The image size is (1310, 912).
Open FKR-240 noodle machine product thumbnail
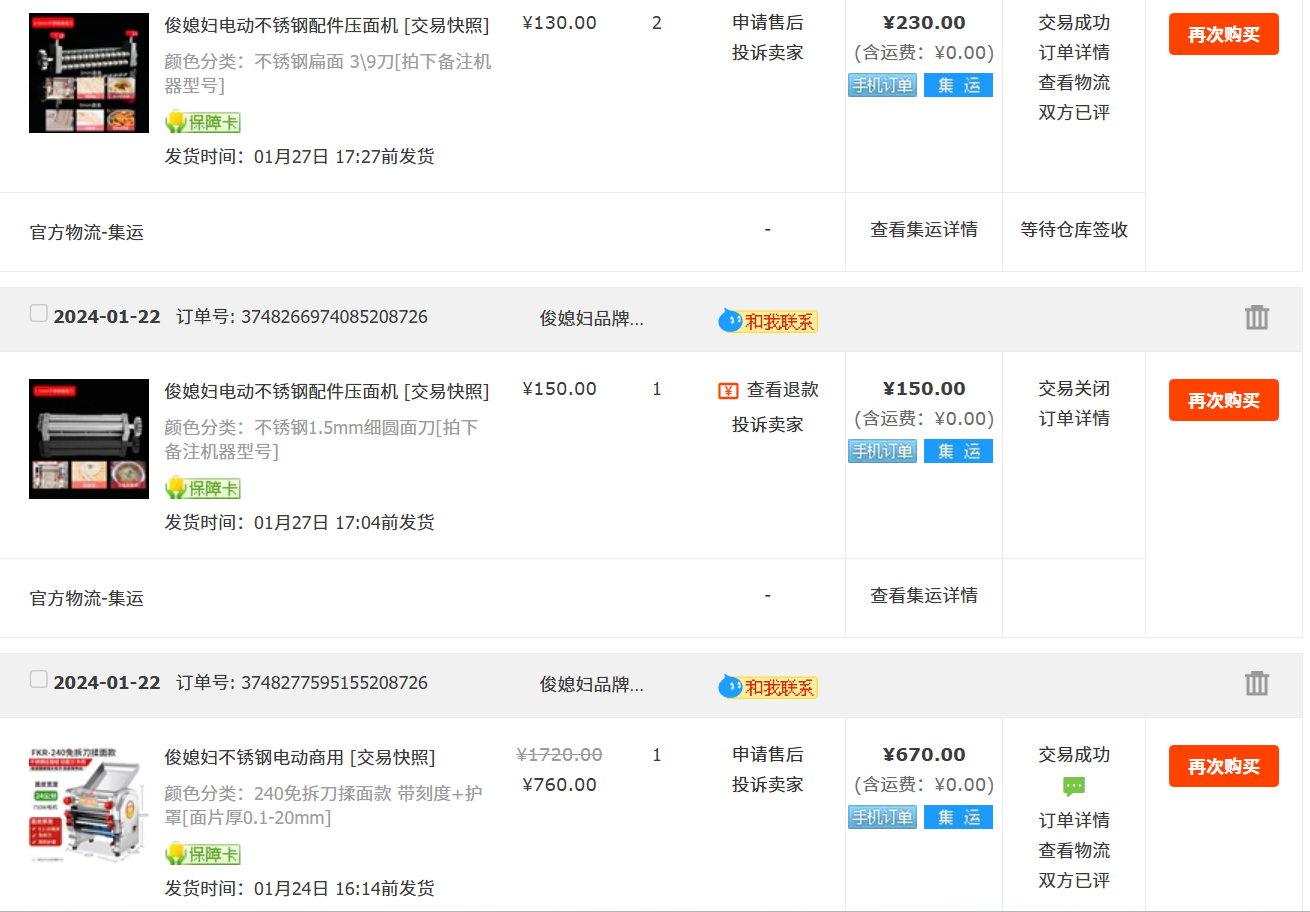(x=74, y=805)
